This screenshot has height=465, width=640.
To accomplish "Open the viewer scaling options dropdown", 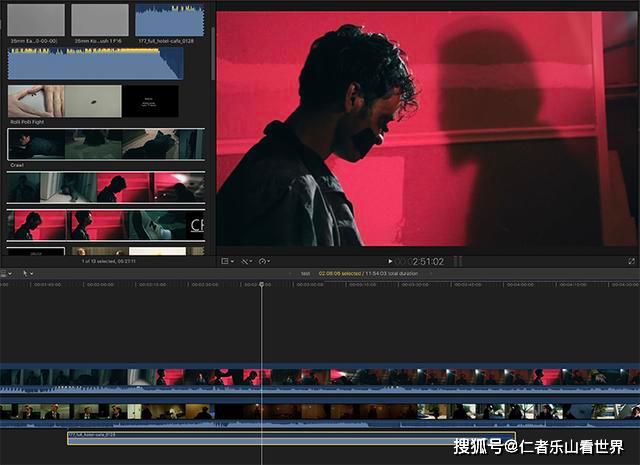I will [x=227, y=261].
